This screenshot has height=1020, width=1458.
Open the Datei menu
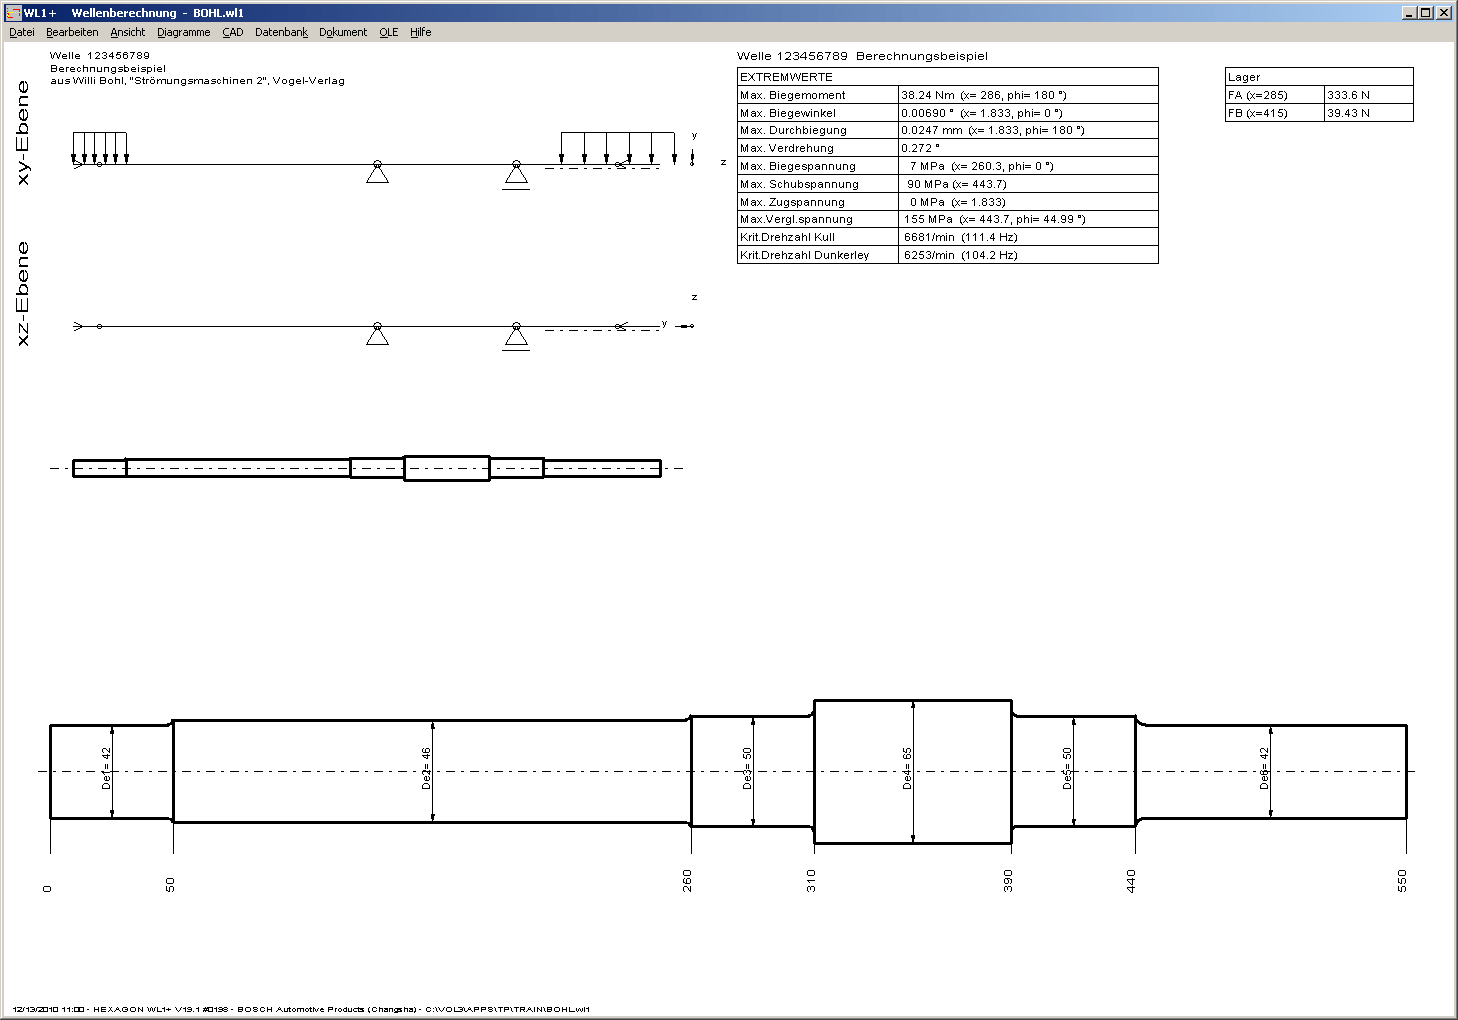tap(21, 32)
